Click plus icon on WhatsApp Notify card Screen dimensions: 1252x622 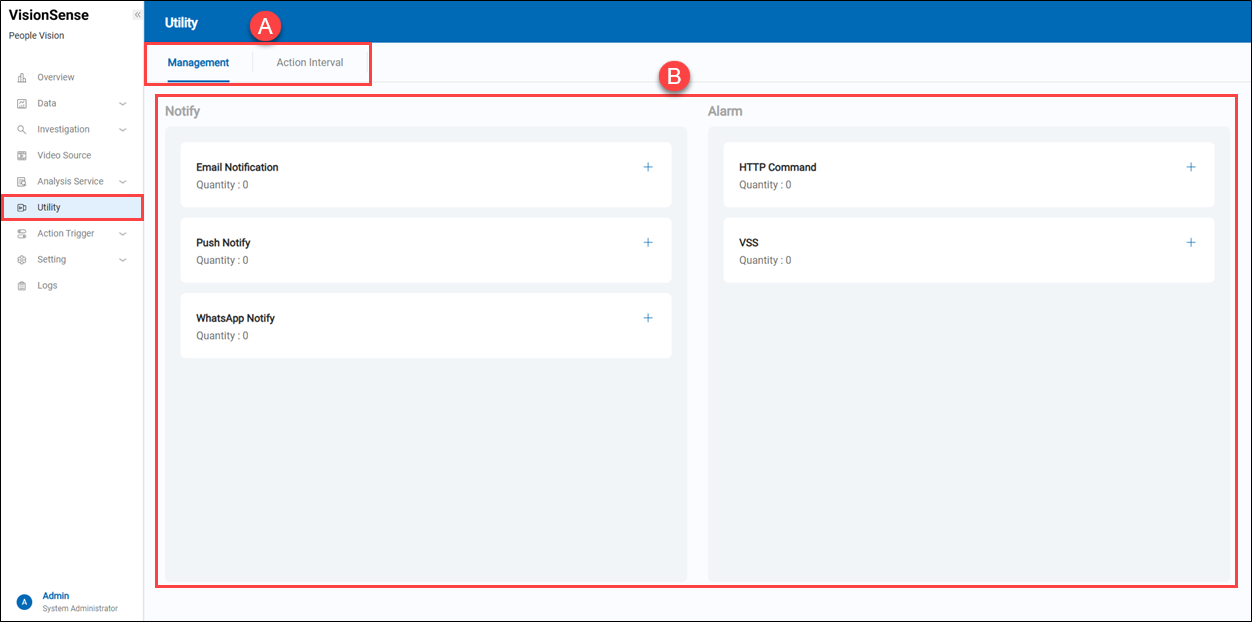tap(648, 318)
